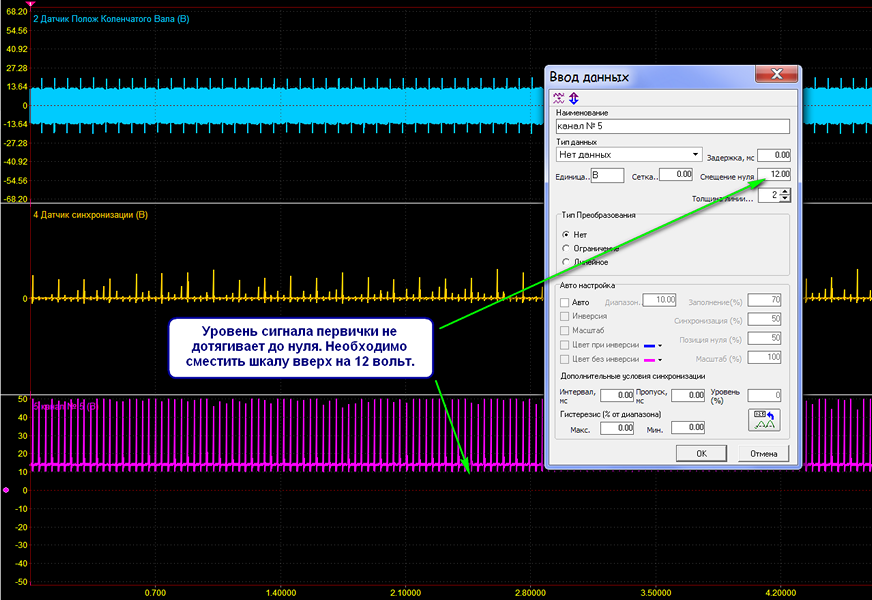This screenshot has width=872, height=600.
Task: Click the magenta zero marker on channel 5 axis
Action: (6, 490)
